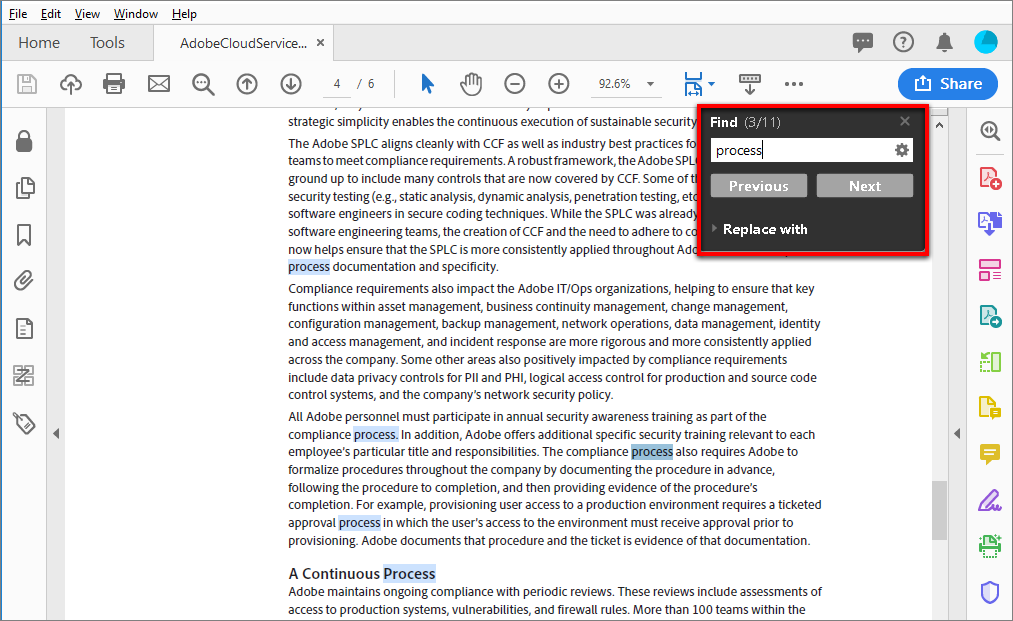Open the Edit menu
Viewport: 1013px width, 621px height.
point(50,14)
